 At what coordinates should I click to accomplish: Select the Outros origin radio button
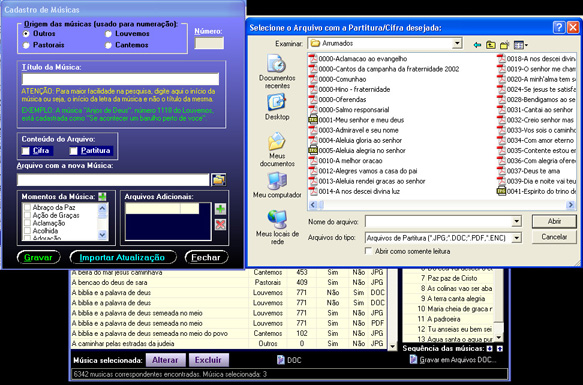pos(26,34)
